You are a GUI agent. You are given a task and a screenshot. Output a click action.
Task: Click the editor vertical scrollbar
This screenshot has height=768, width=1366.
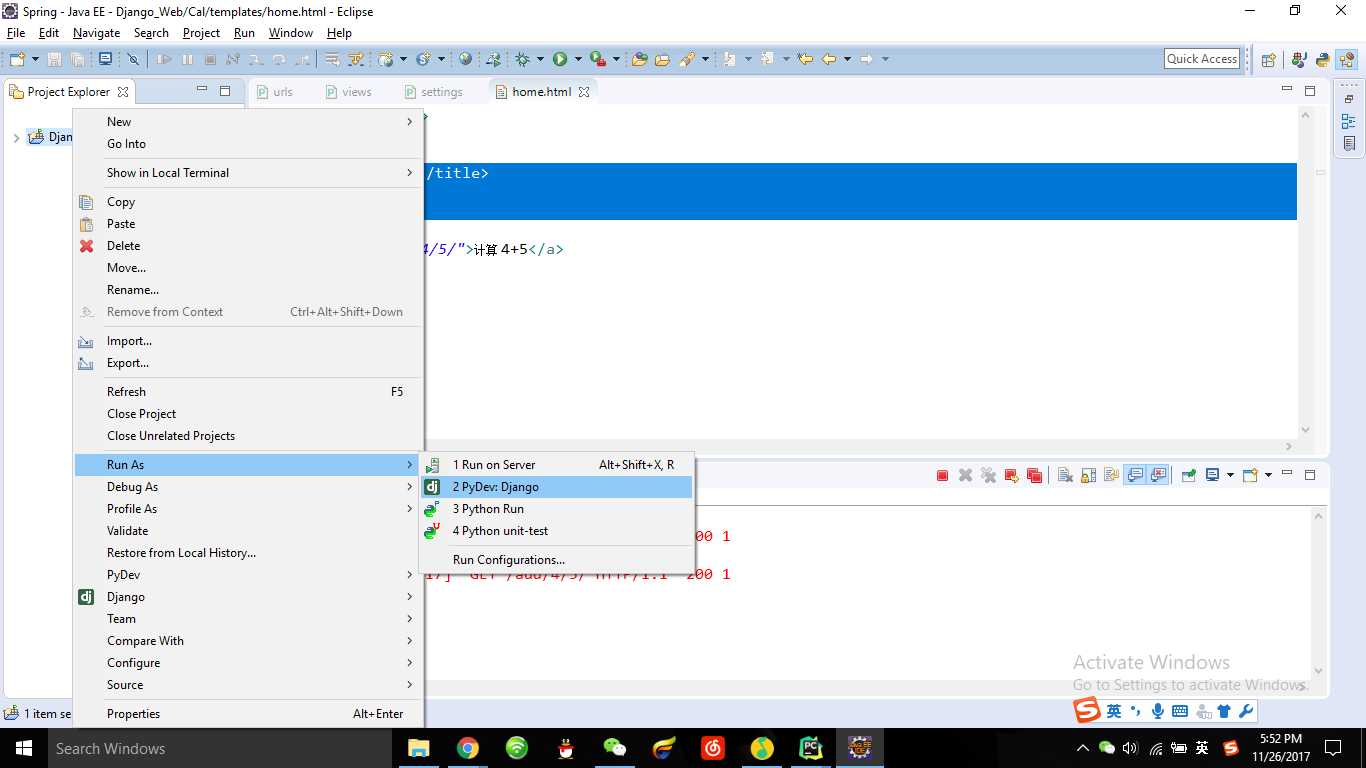[x=1305, y=273]
